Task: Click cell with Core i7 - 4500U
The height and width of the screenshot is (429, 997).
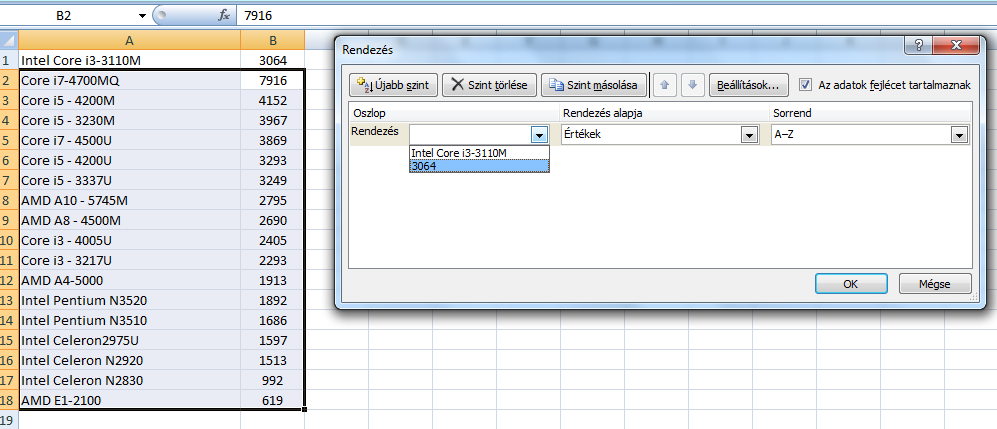Action: (x=130, y=140)
